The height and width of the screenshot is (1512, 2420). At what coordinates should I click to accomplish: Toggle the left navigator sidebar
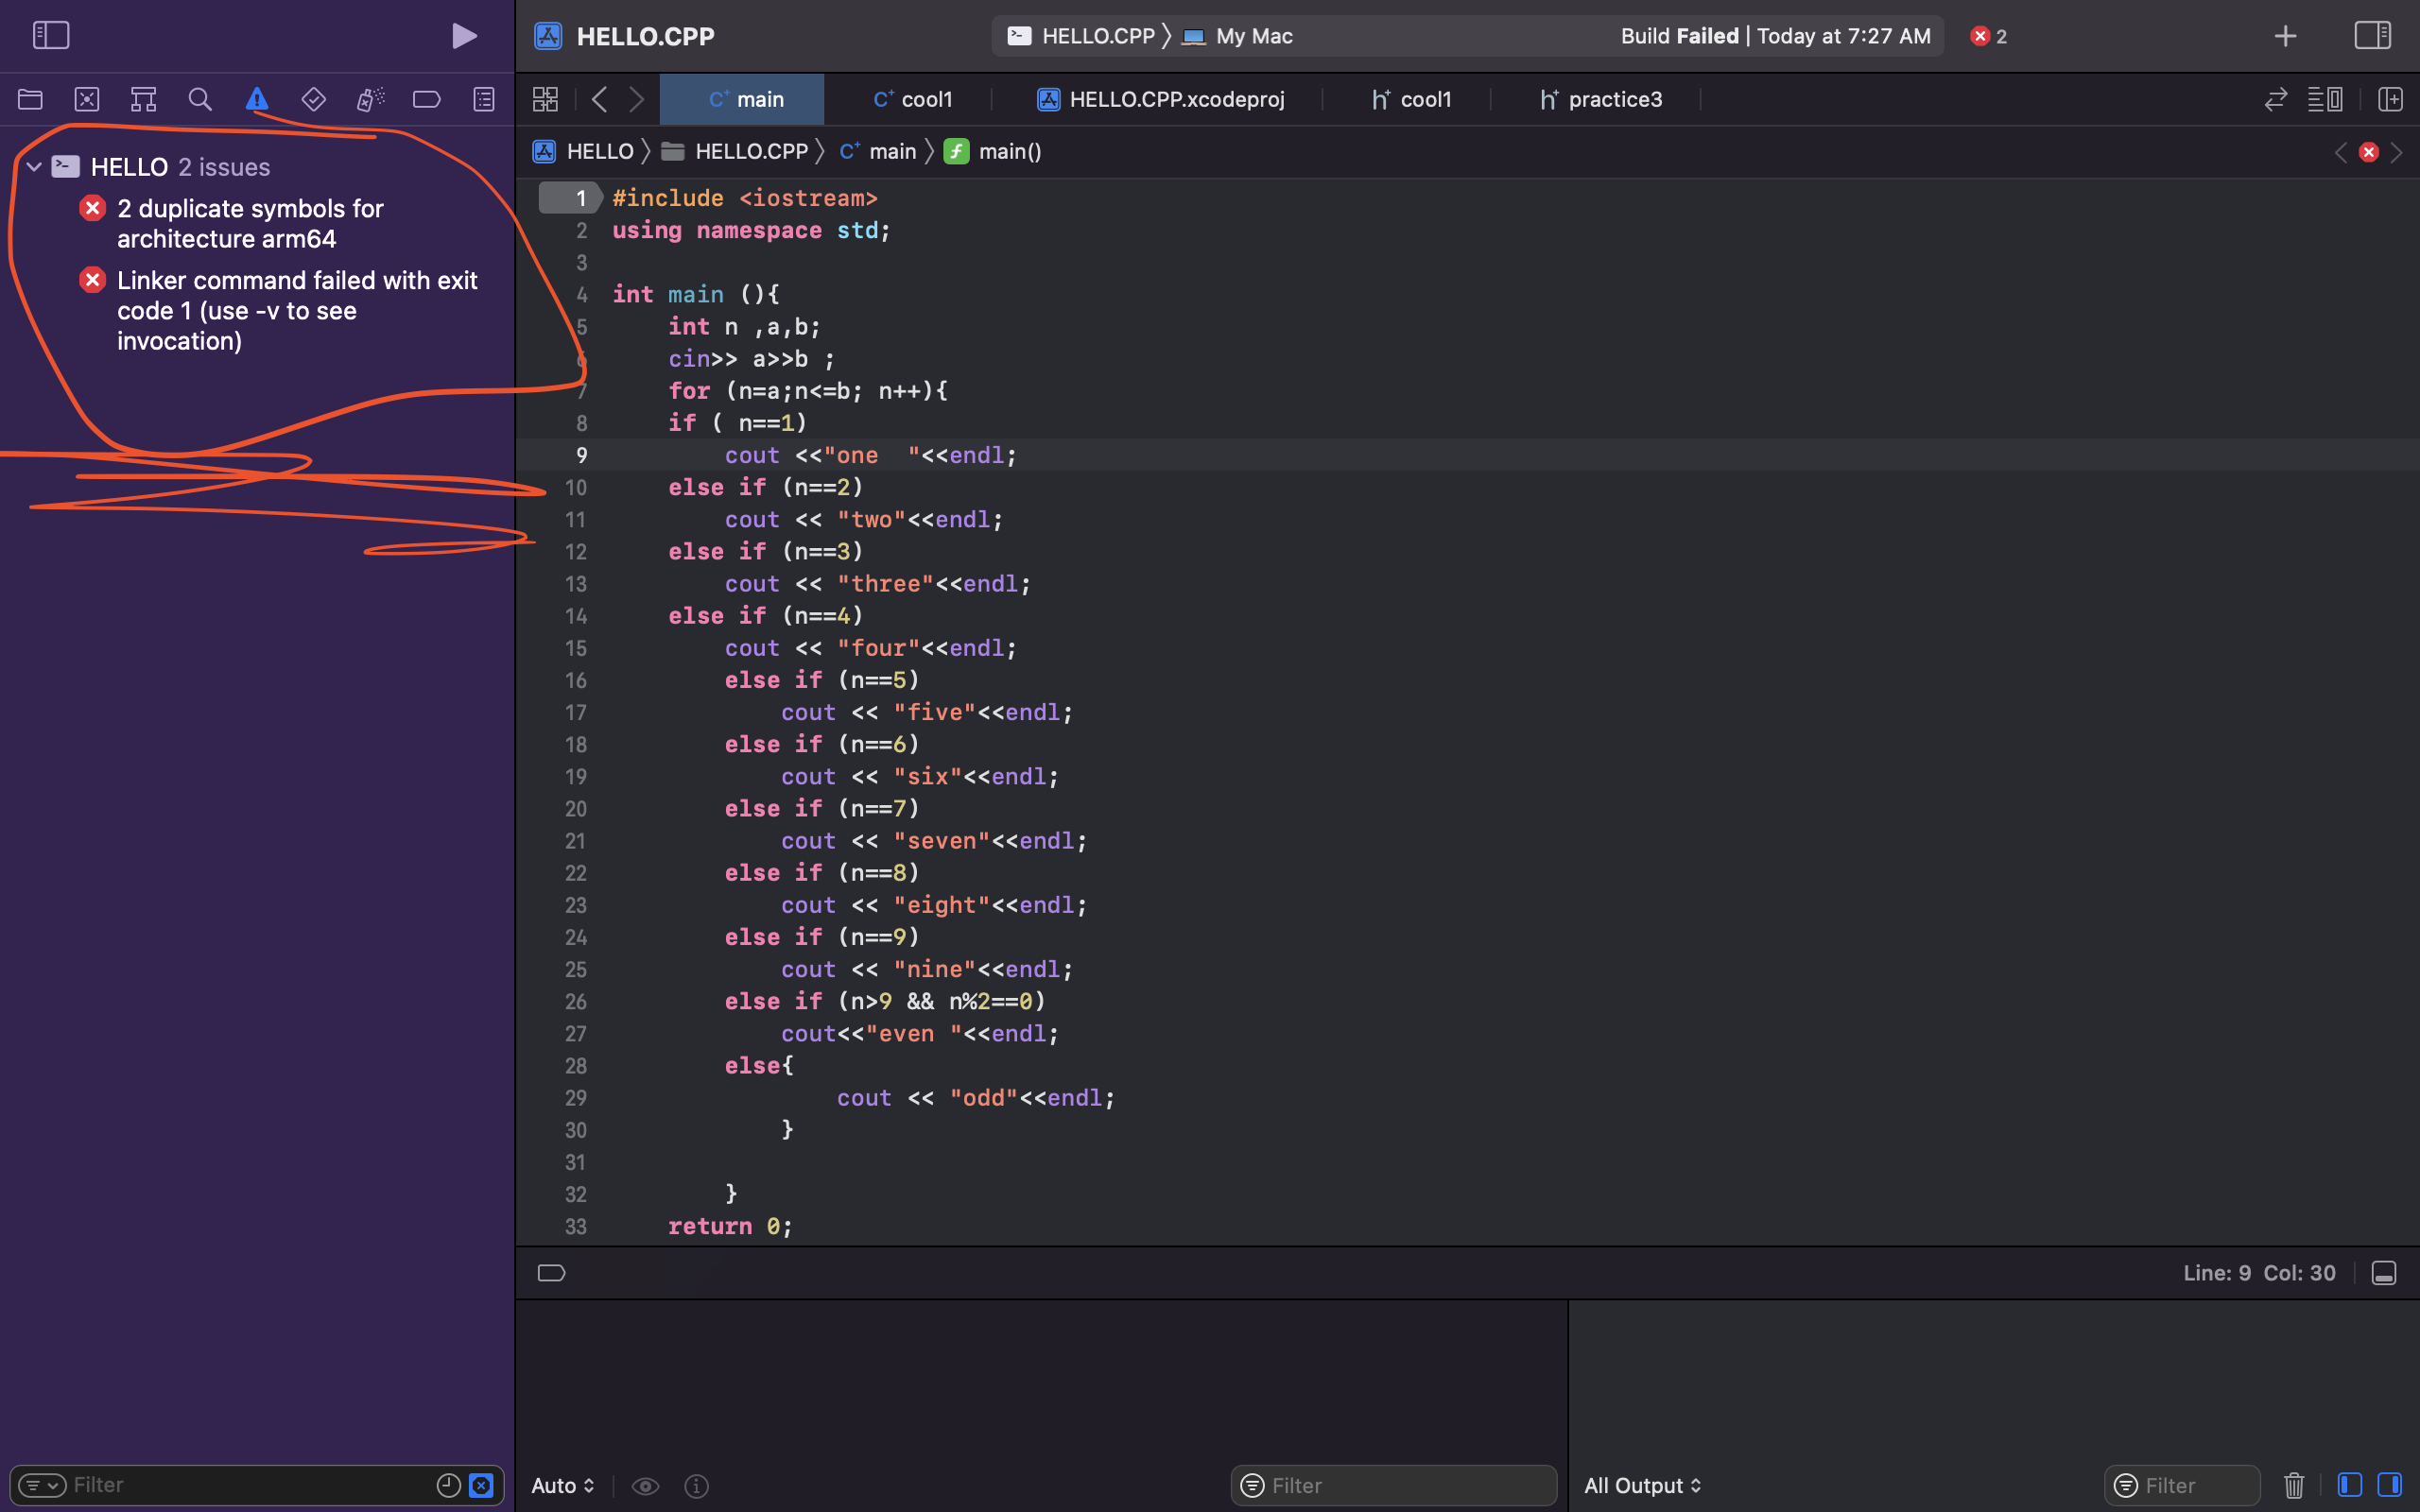[x=51, y=36]
